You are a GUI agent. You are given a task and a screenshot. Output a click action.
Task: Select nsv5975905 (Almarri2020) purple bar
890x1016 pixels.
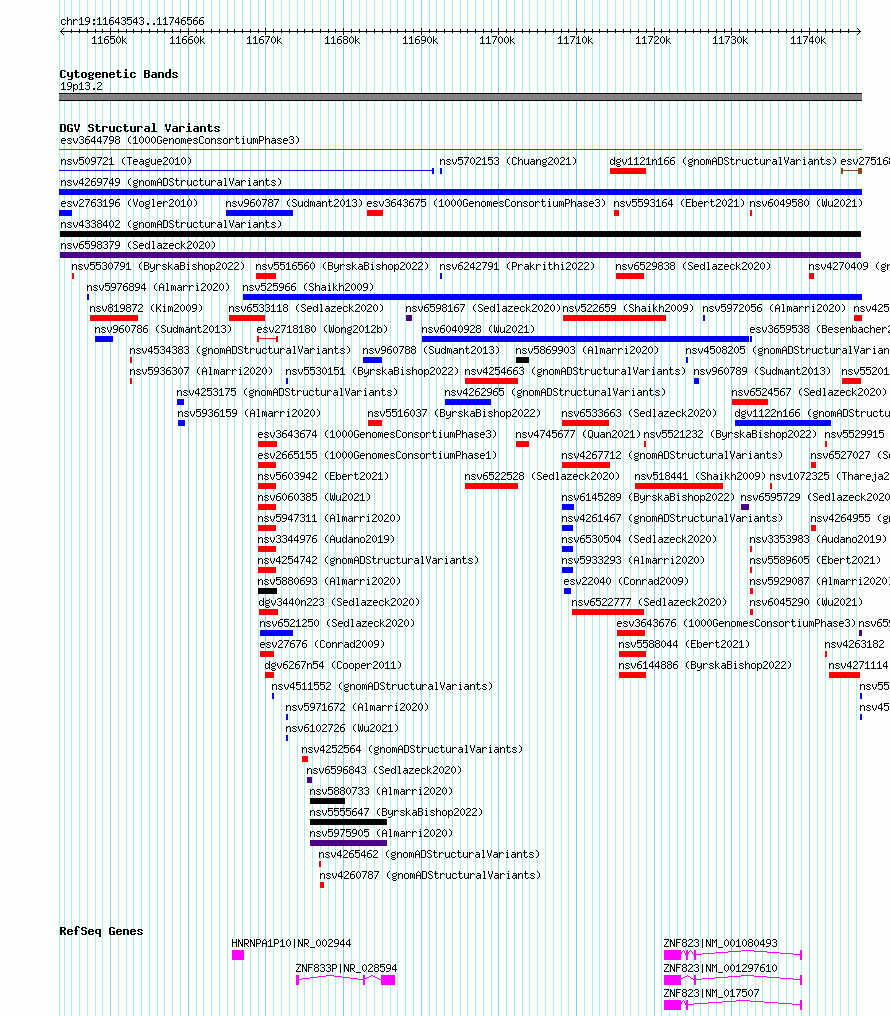pyautogui.click(x=348, y=843)
